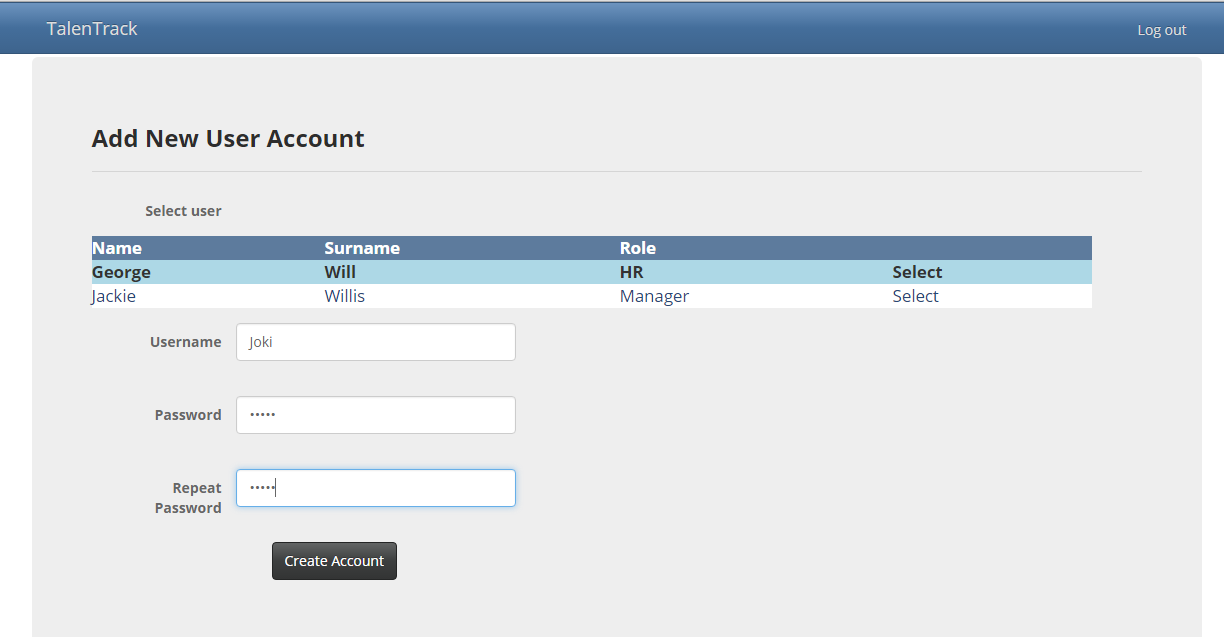Click the HR role cell

pos(631,272)
